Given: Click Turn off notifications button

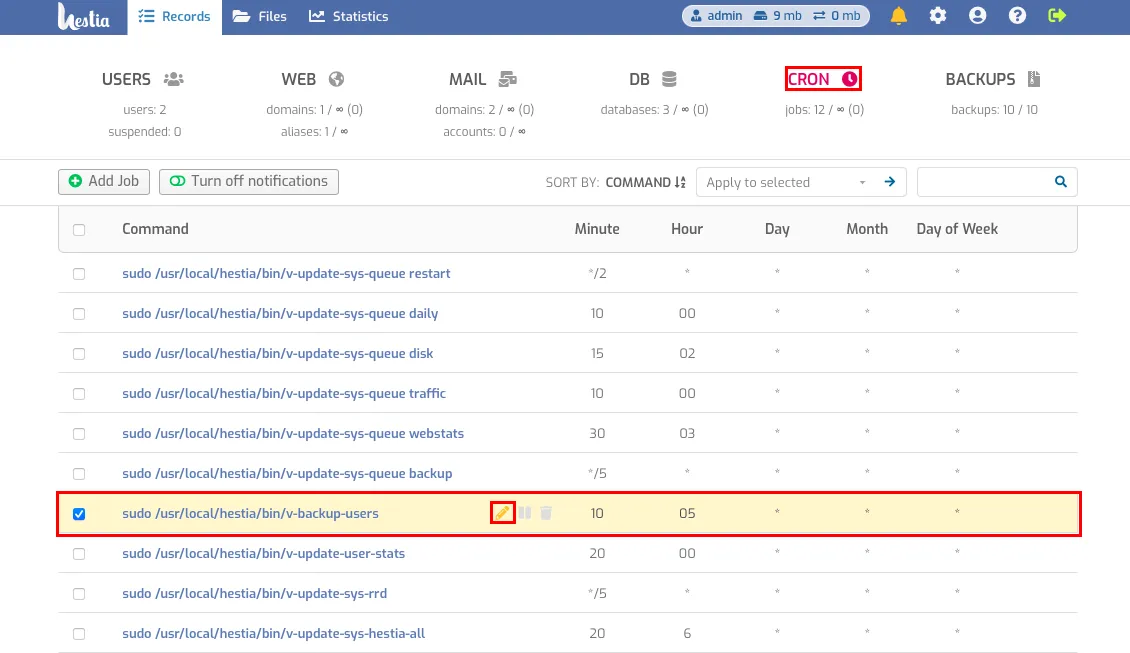Looking at the screenshot, I should [249, 182].
